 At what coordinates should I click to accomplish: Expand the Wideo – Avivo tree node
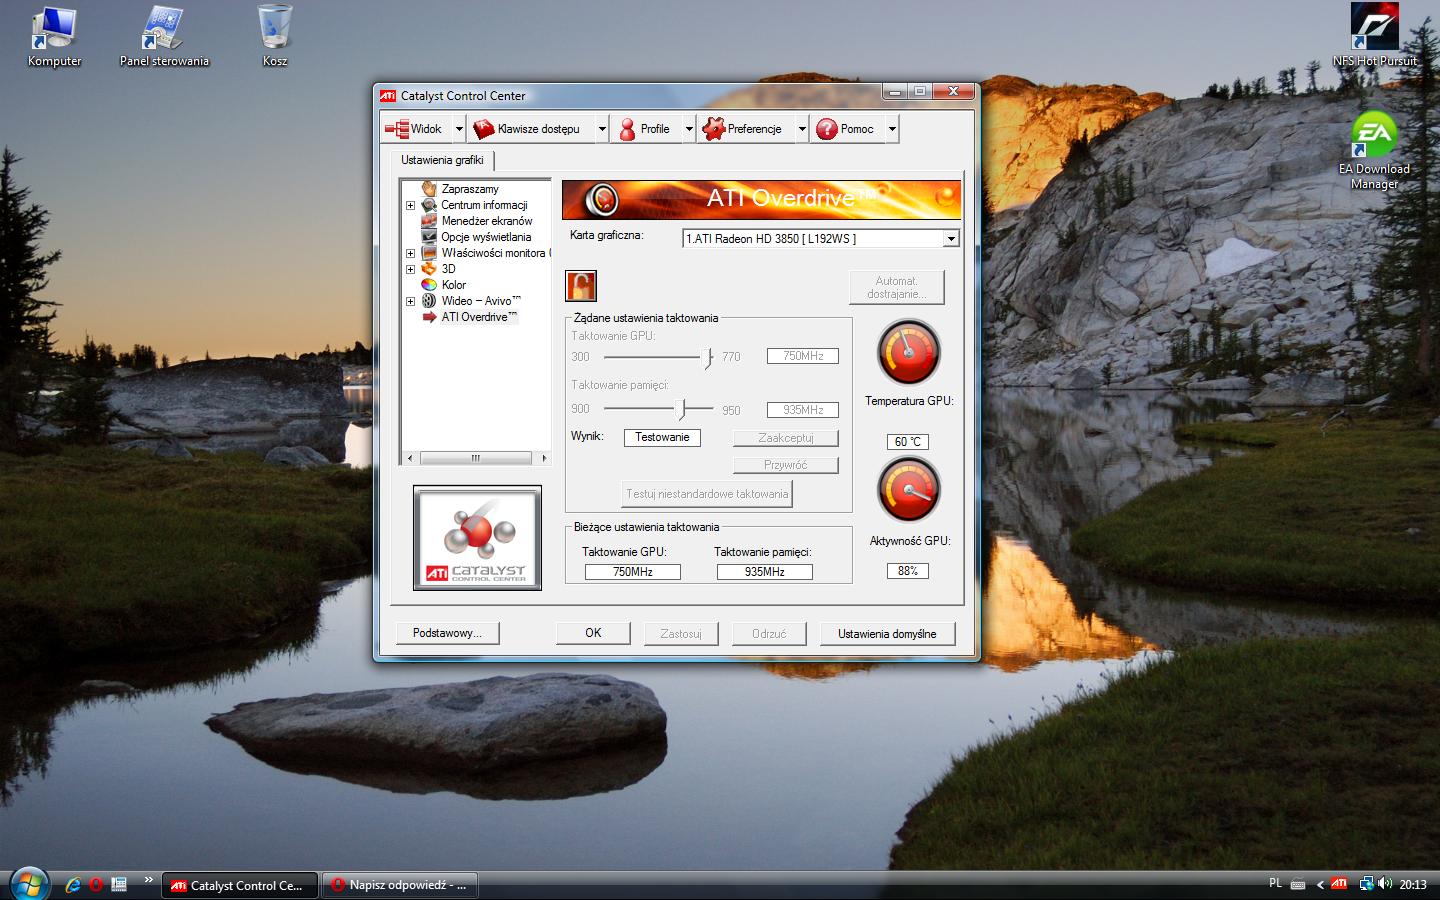[x=410, y=301]
